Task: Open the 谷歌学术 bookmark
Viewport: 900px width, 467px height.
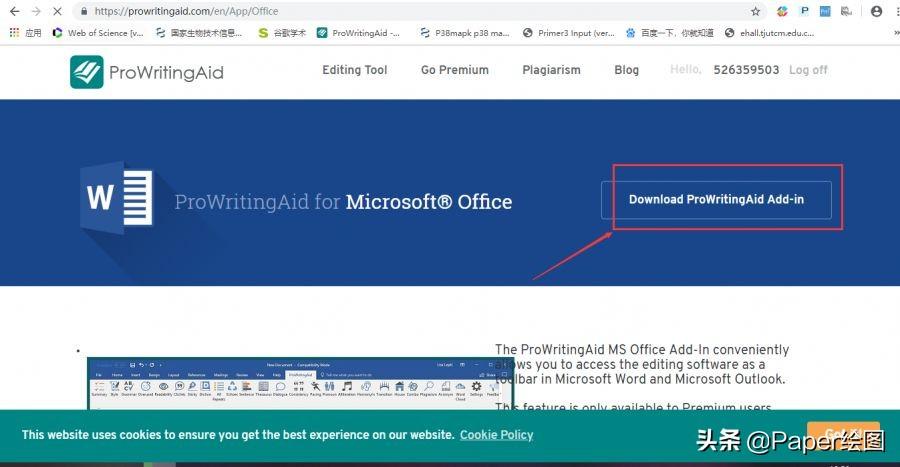Action: pyautogui.click(x=282, y=33)
